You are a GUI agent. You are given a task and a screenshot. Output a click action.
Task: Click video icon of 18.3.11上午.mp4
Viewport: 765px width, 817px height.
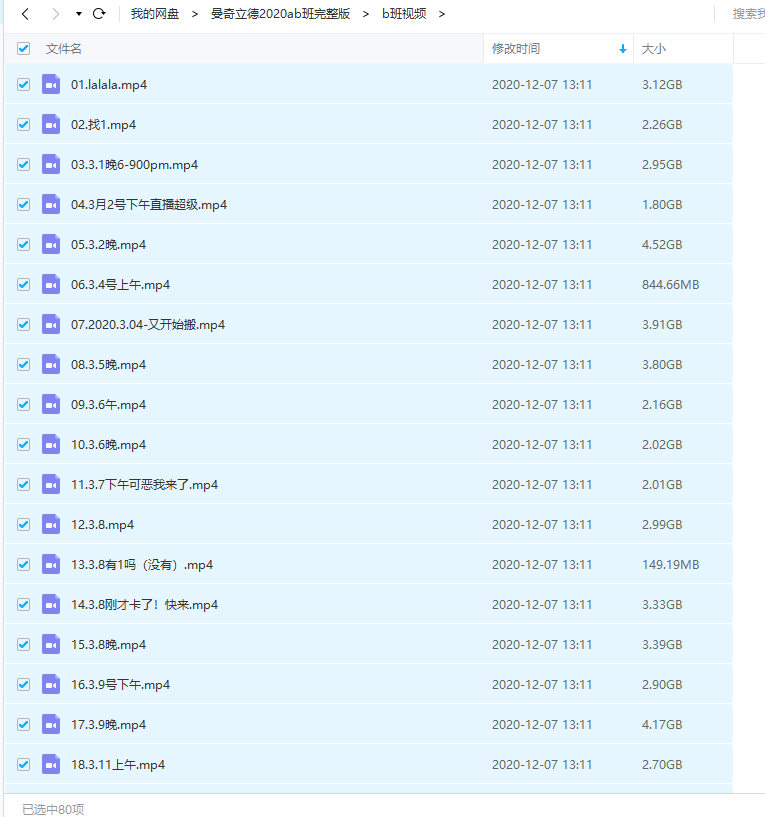51,764
